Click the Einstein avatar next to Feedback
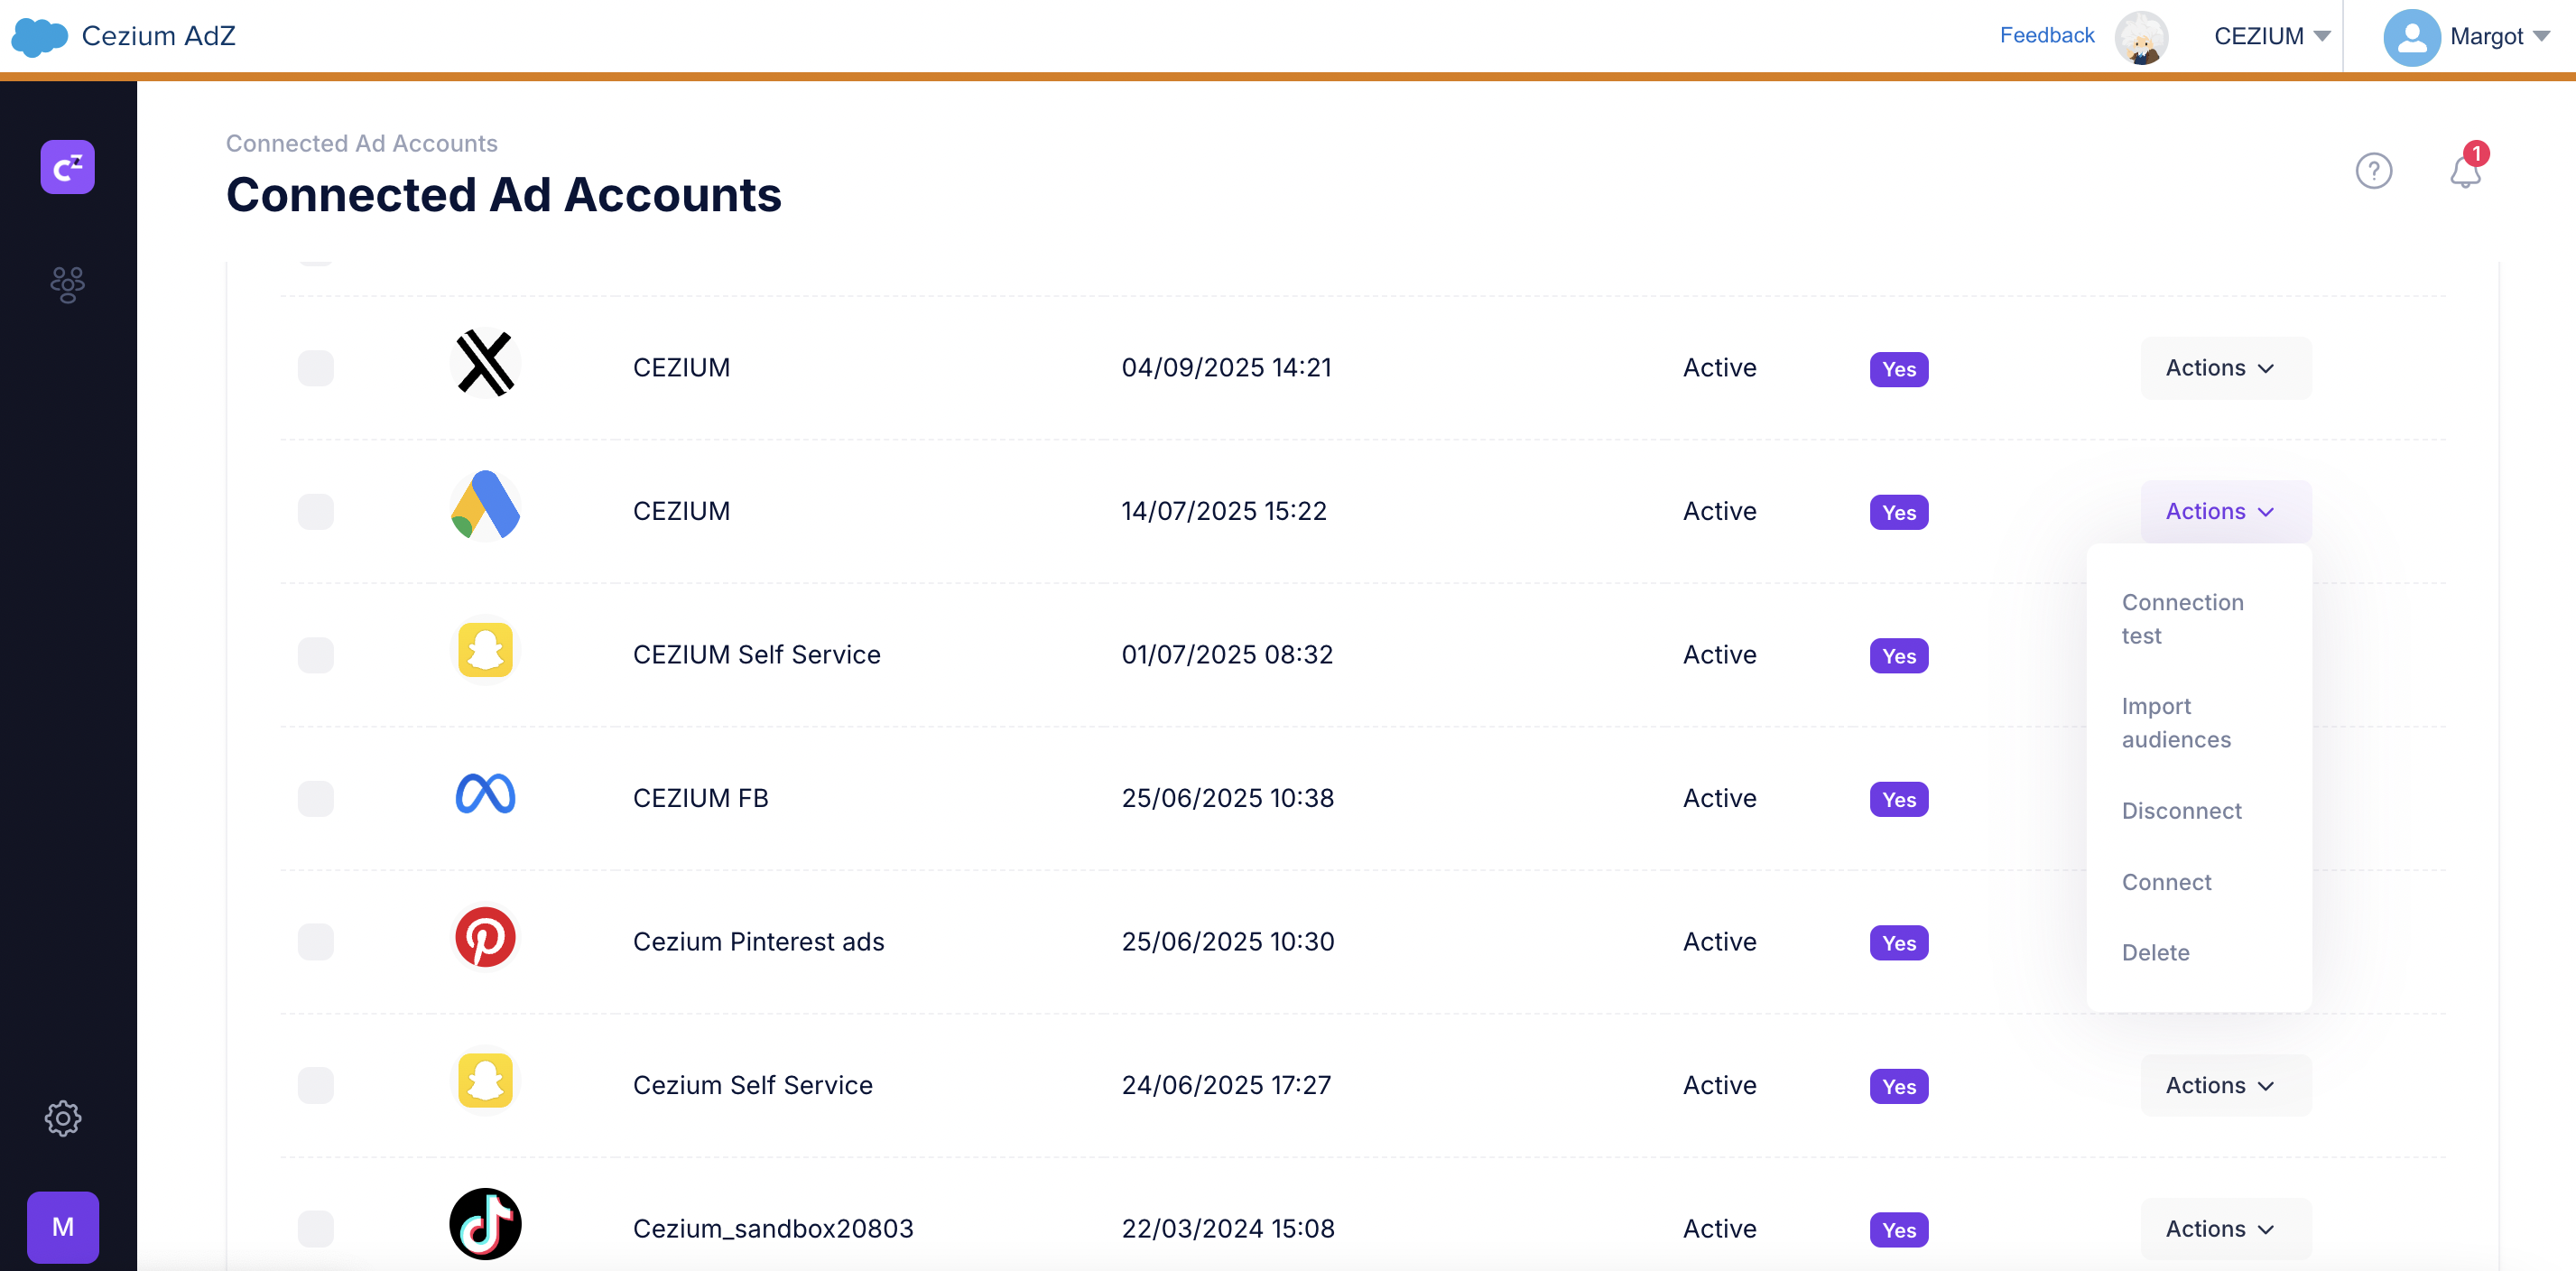The height and width of the screenshot is (1271, 2576). tap(2141, 37)
